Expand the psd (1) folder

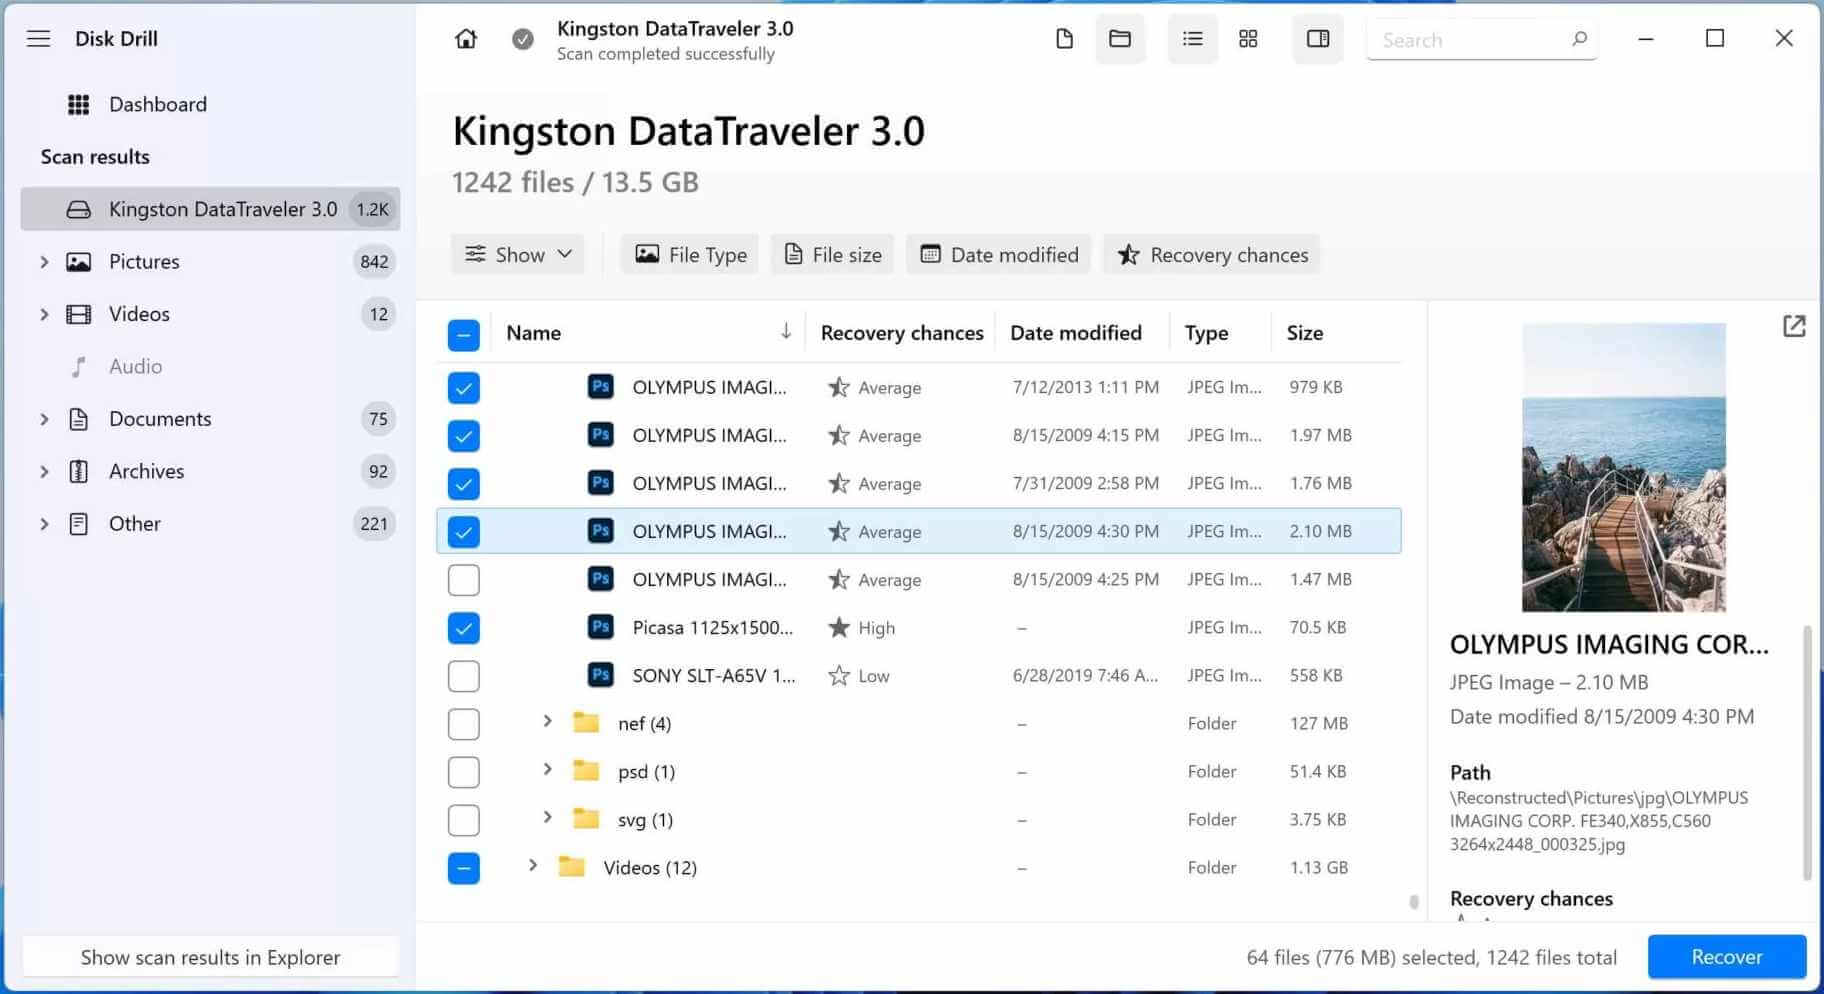click(x=547, y=770)
